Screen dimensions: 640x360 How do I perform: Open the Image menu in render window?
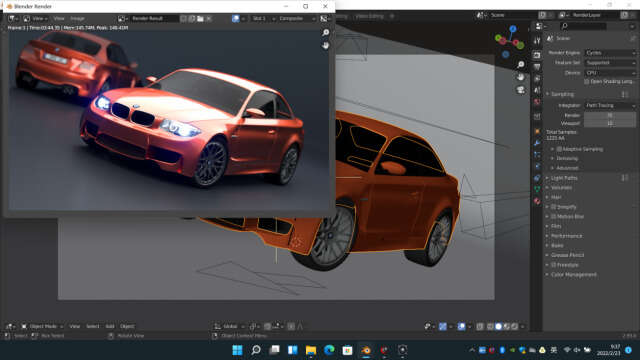pyautogui.click(x=77, y=18)
